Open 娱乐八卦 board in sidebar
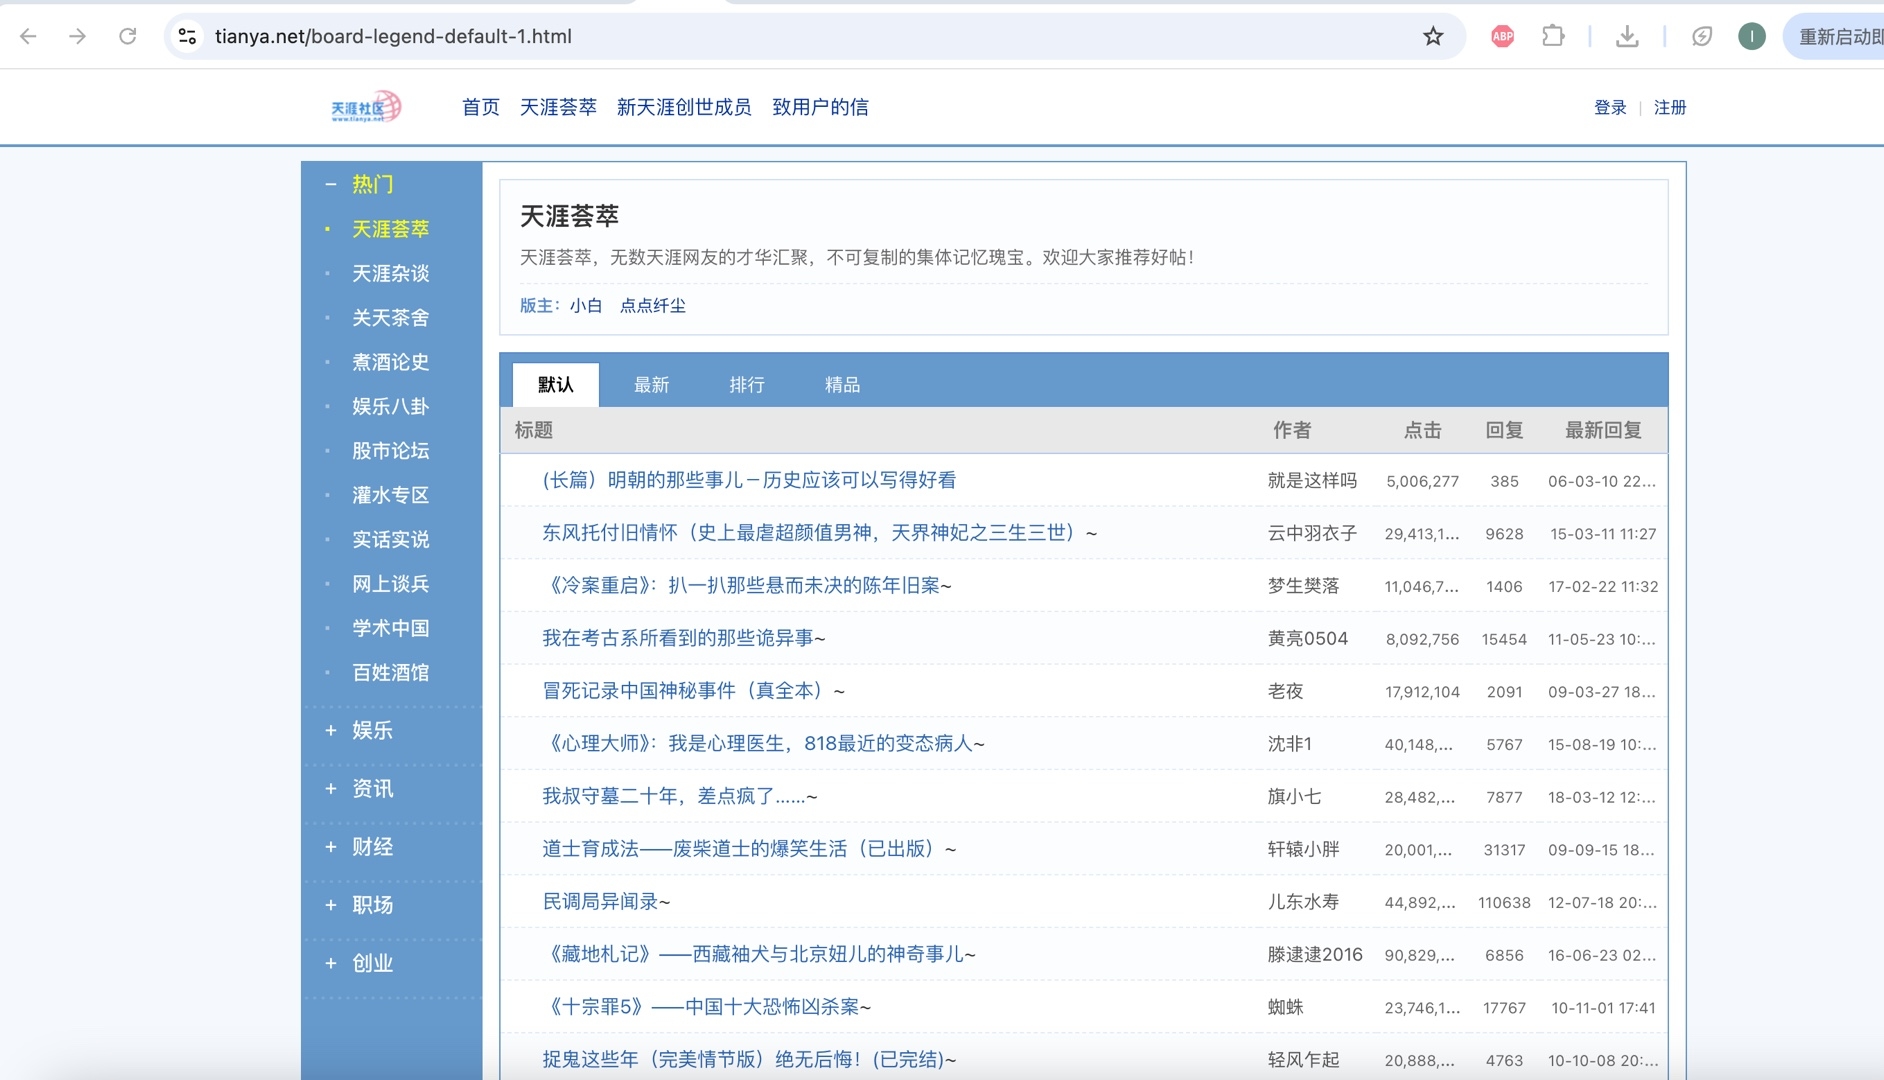The height and width of the screenshot is (1080, 1884). coord(390,406)
